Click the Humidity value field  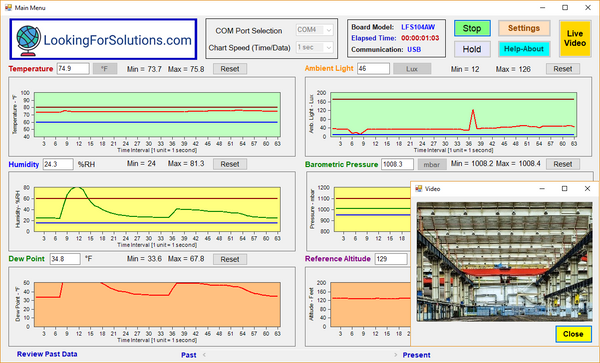click(58, 164)
